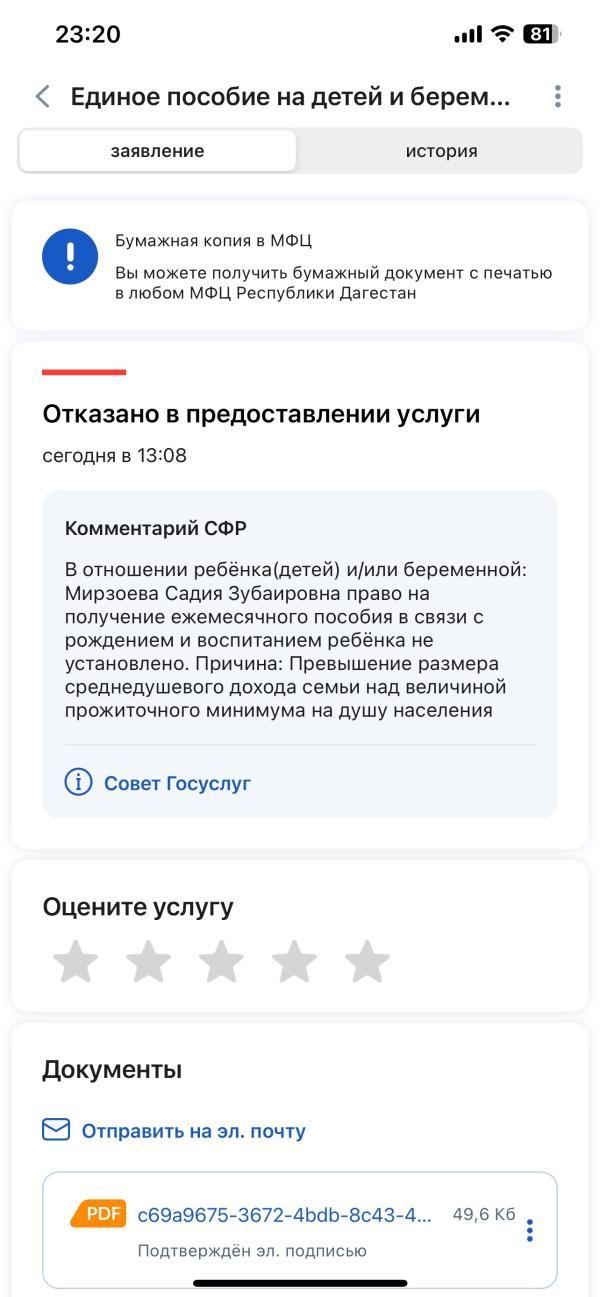Image resolution: width=600 pixels, height=1297 pixels.
Task: Rate the service three stars
Action: click(221, 961)
